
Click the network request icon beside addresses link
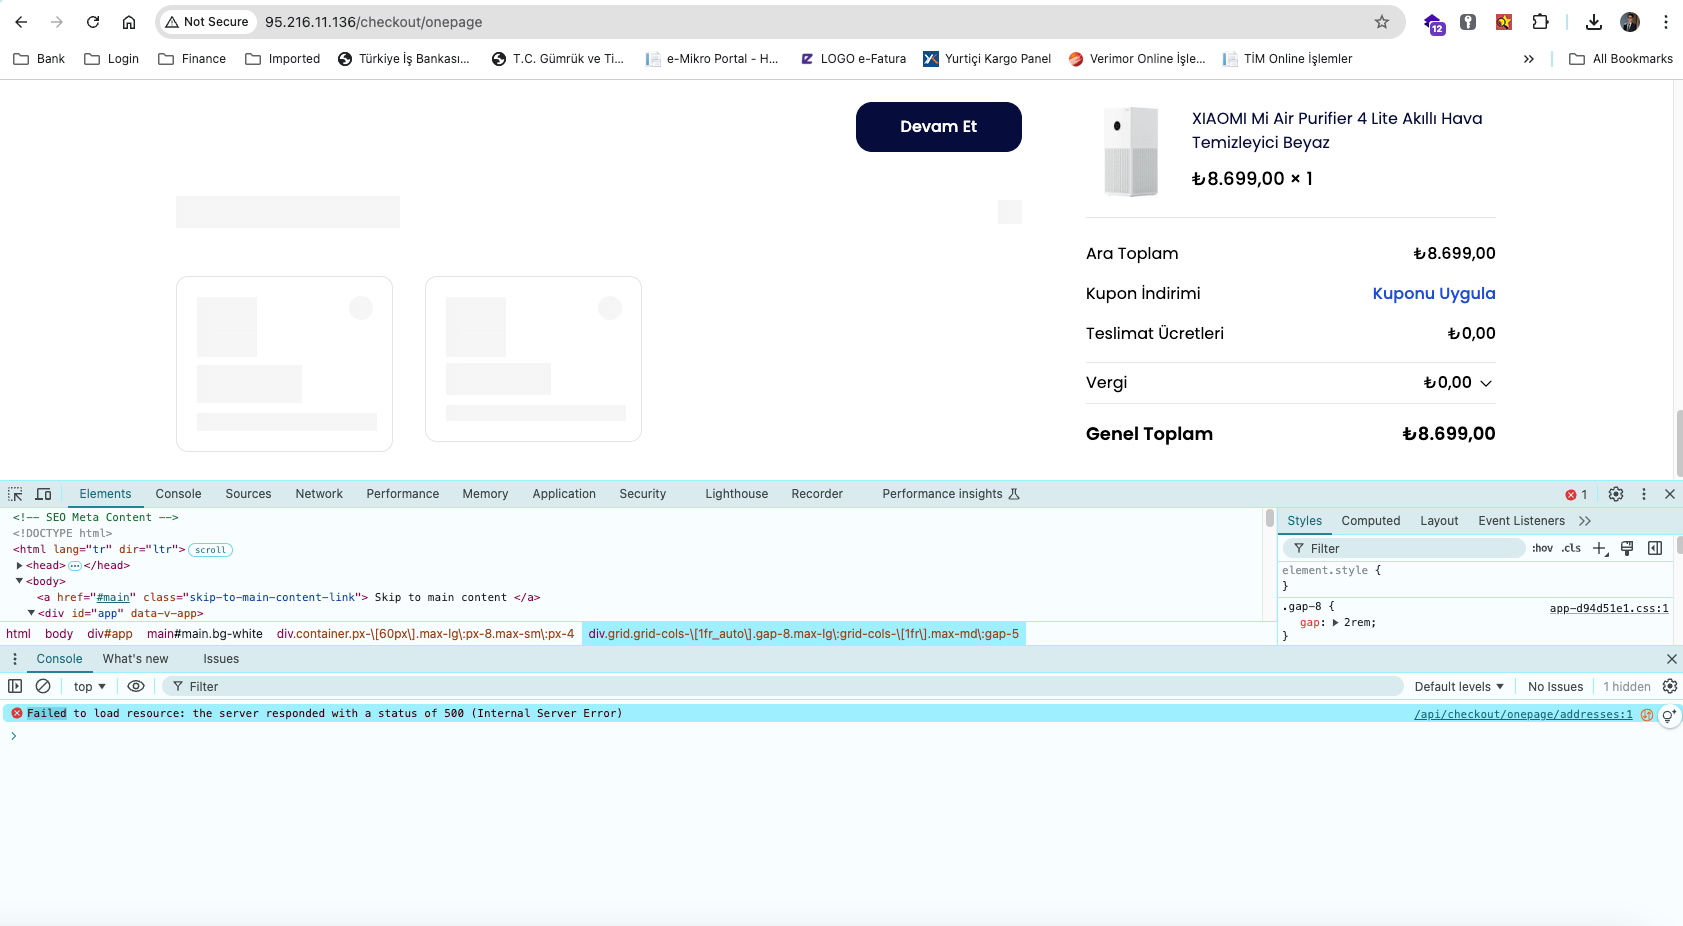(1647, 714)
